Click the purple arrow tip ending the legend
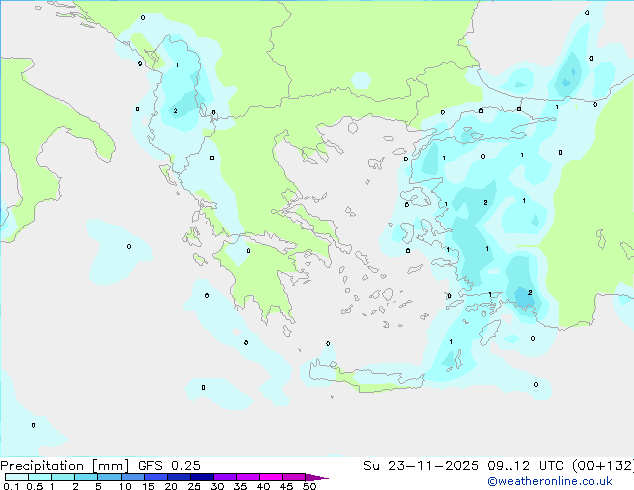This screenshot has width=634, height=490. [317, 477]
